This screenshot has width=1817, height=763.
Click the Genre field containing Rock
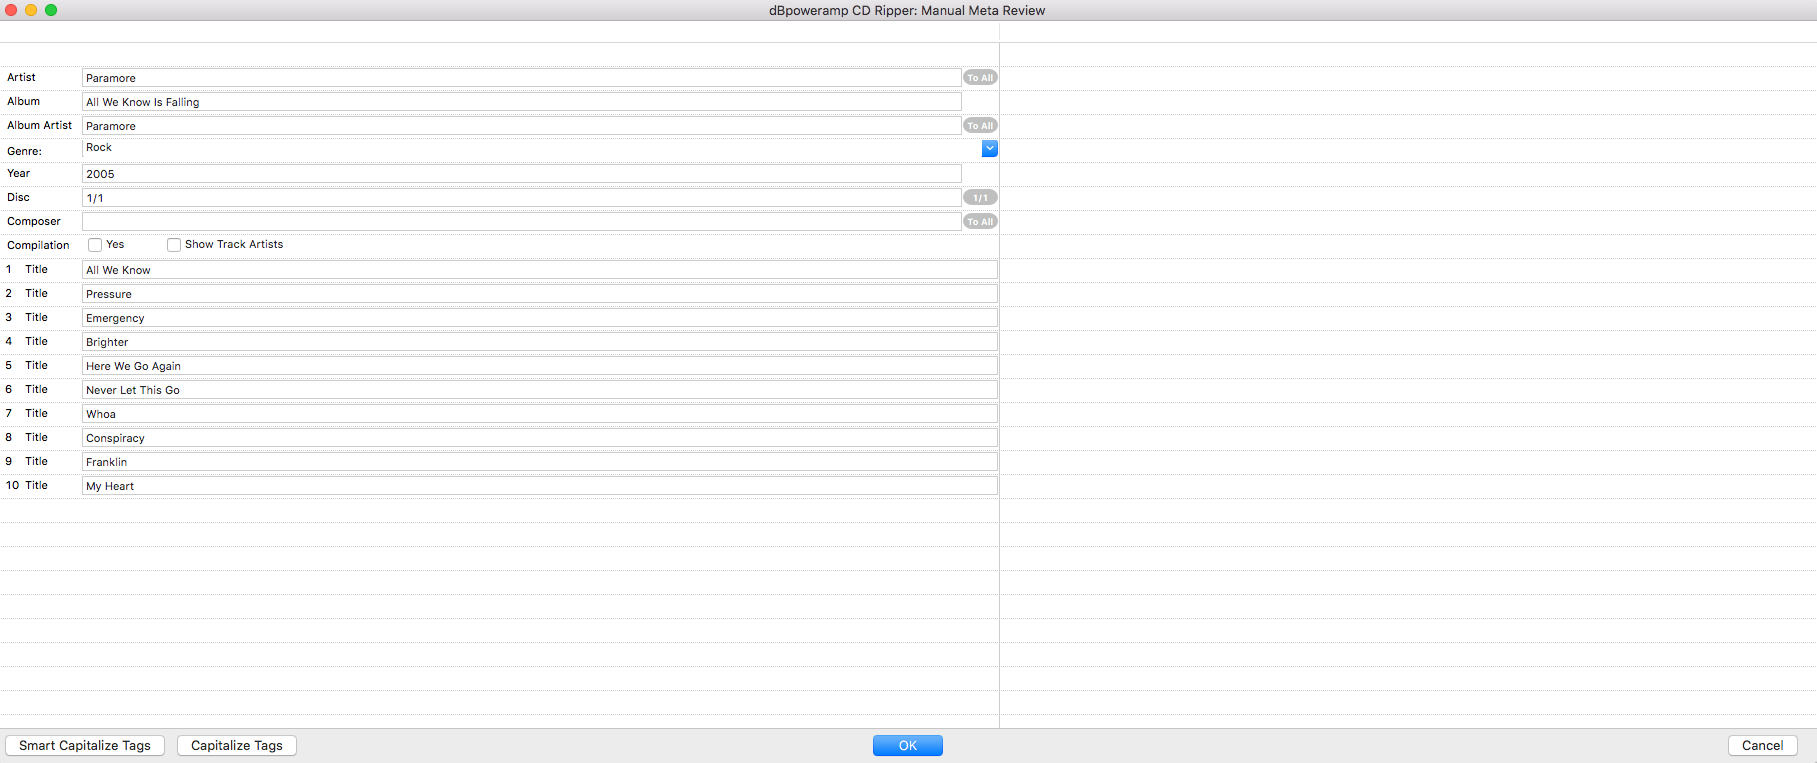530,148
